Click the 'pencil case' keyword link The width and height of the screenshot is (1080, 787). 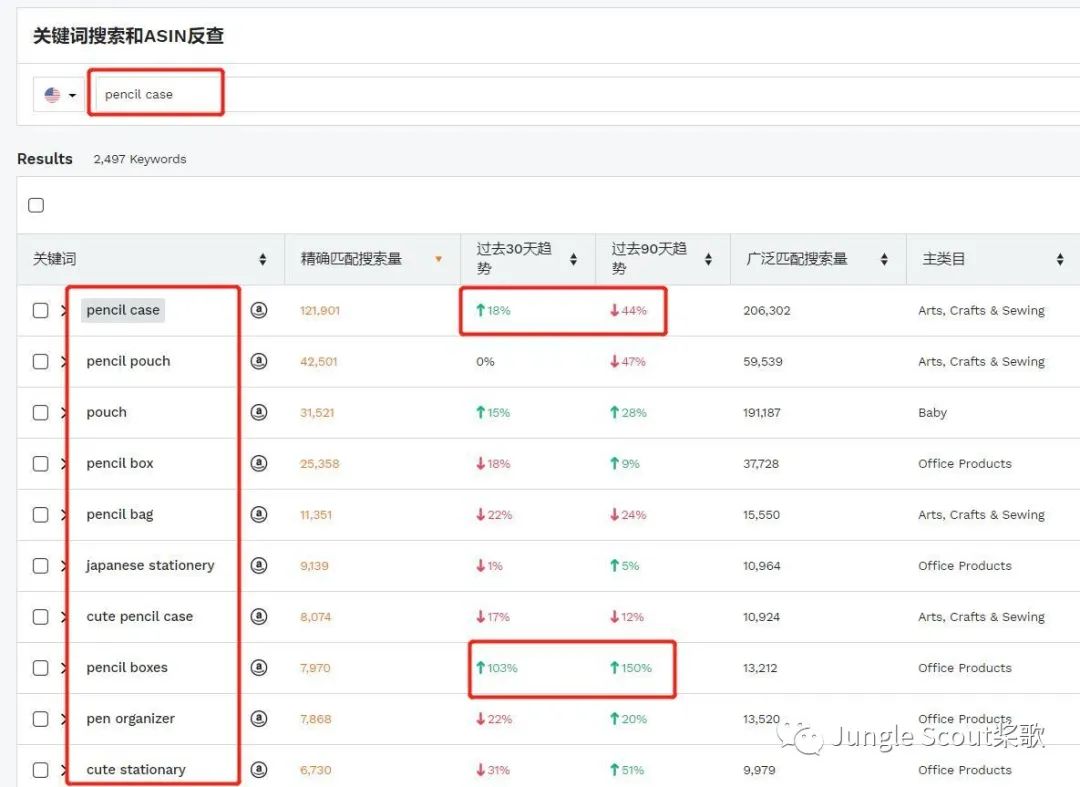tap(122, 310)
